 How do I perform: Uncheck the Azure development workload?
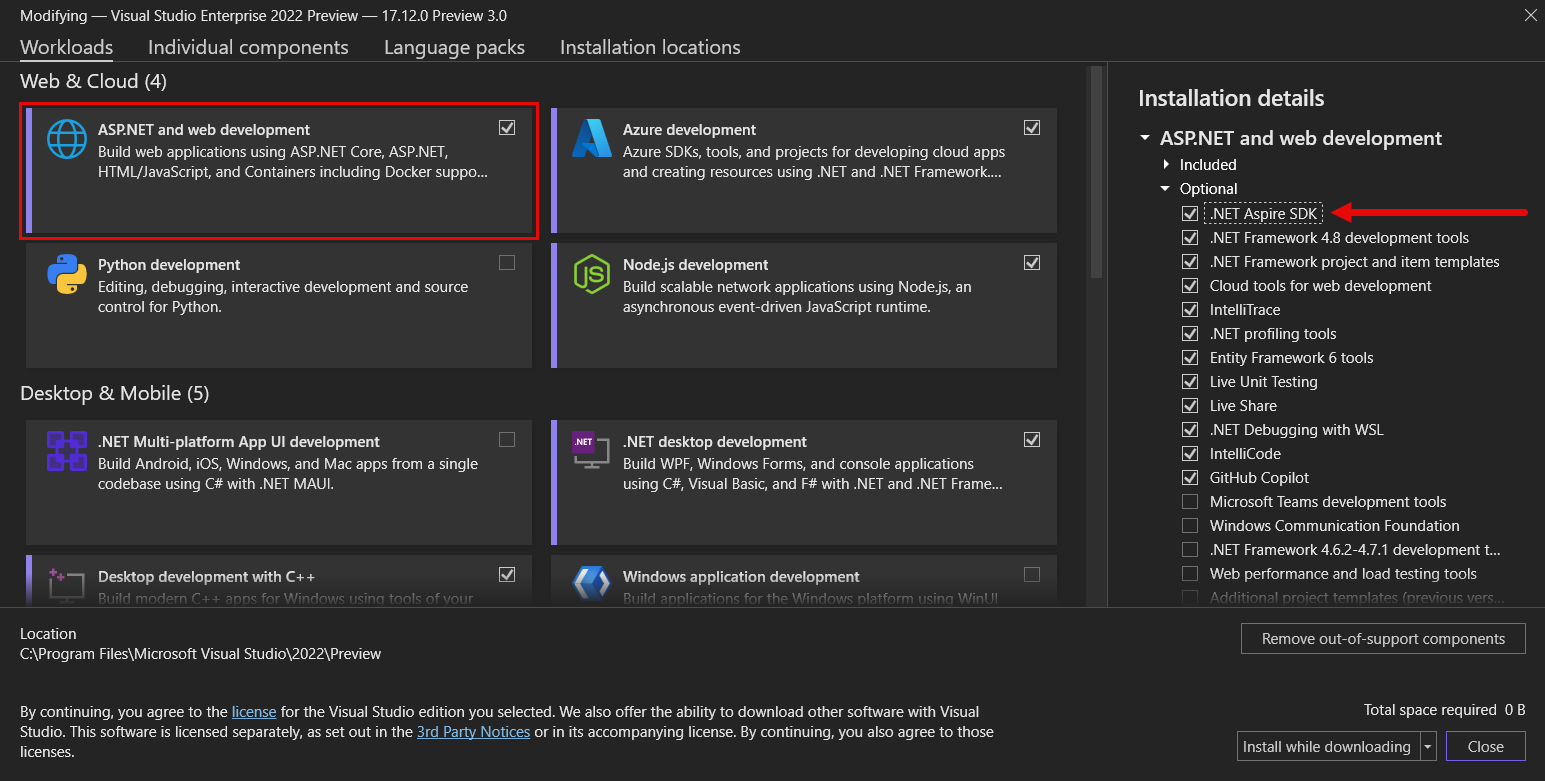pyautogui.click(x=1032, y=128)
